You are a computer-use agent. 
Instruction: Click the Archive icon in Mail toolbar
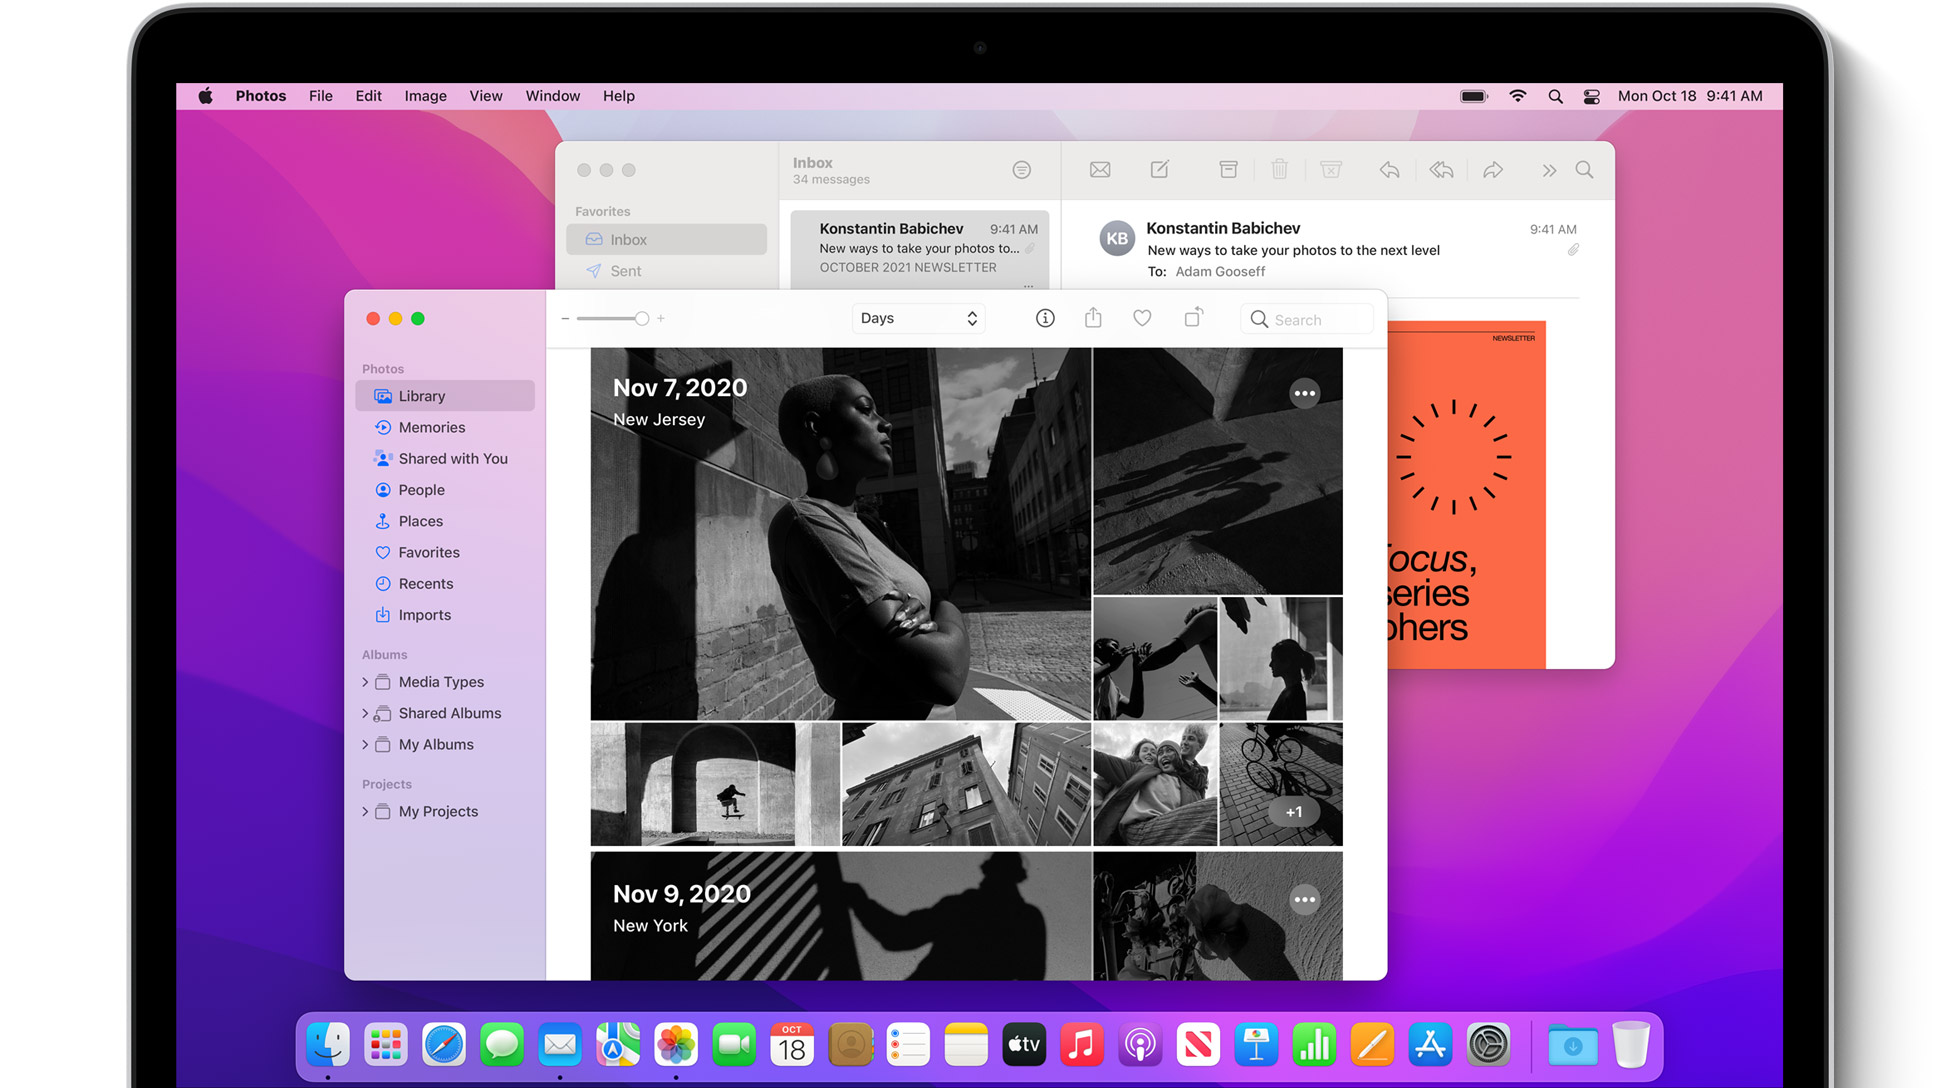tap(1228, 170)
